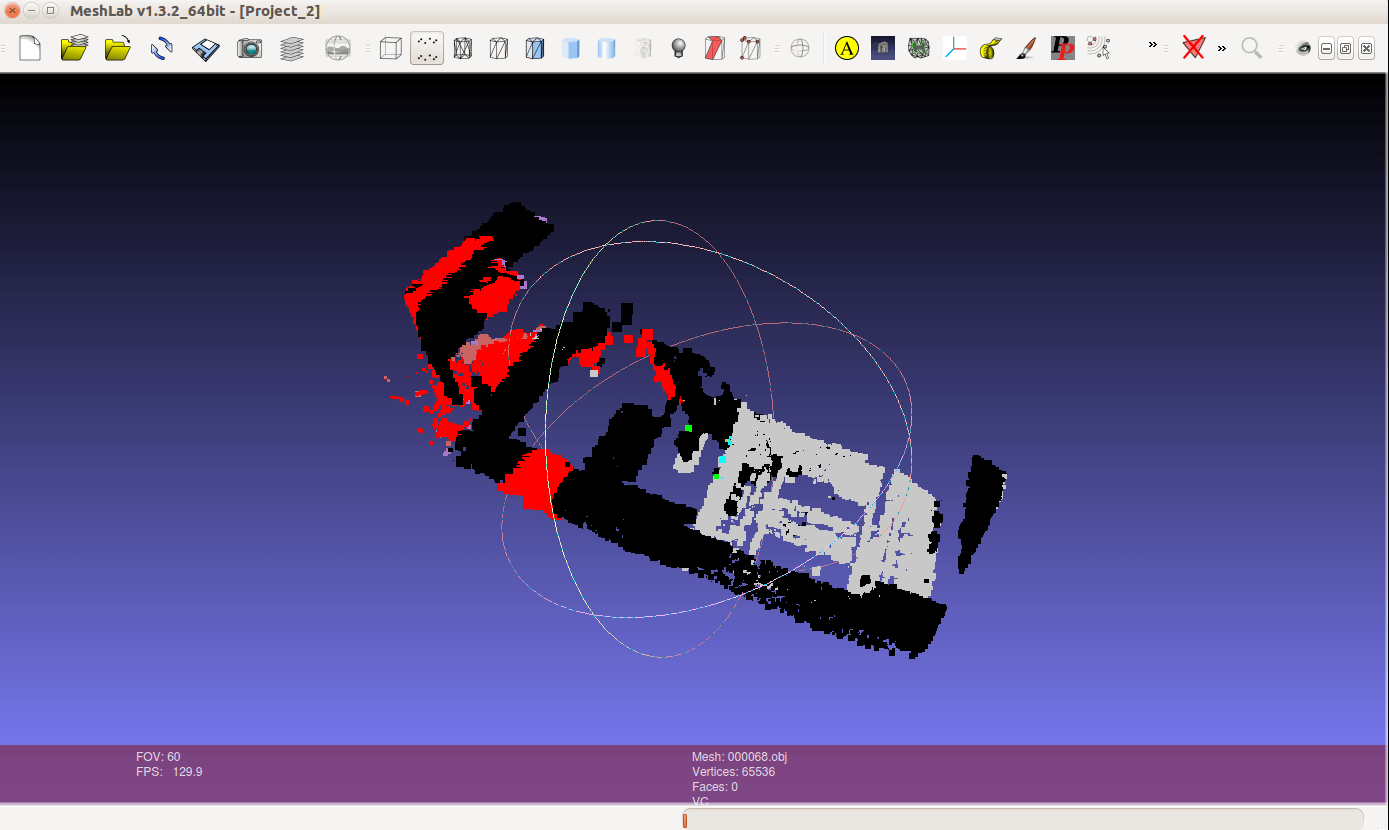Toggle the light bulb lighting switch
This screenshot has width=1389, height=830.
[678, 48]
